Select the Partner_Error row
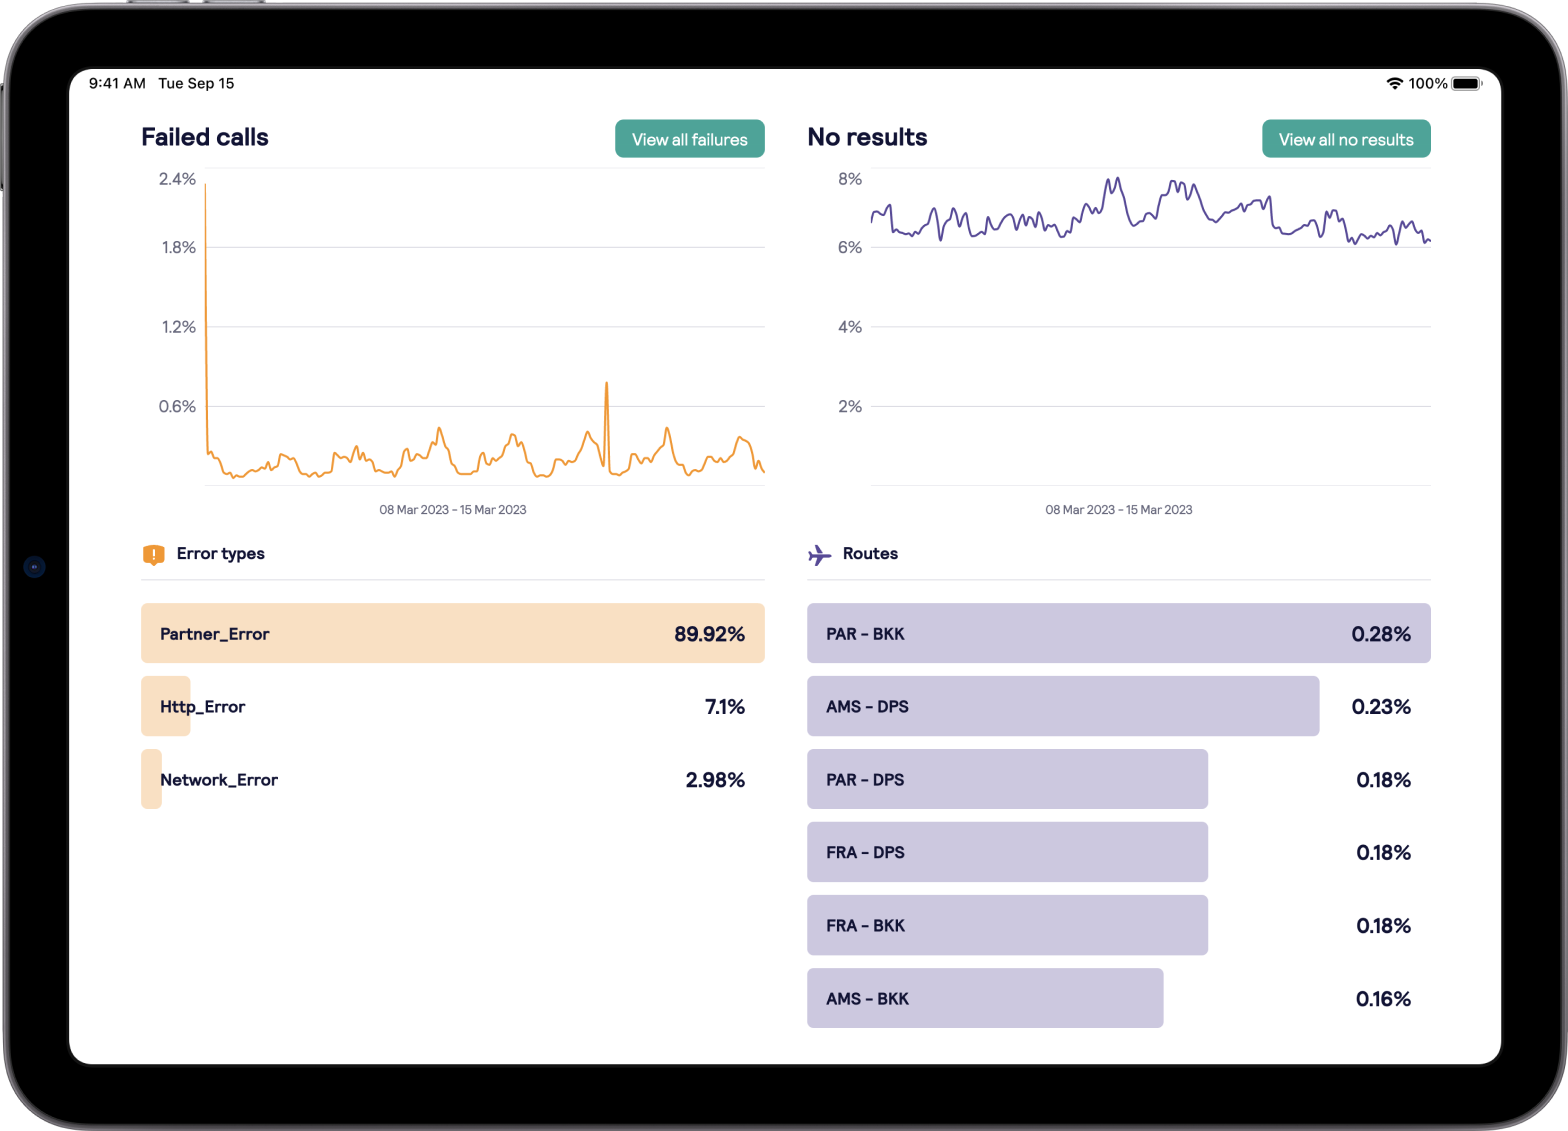Screen dimensions: 1568x1131 [452, 633]
